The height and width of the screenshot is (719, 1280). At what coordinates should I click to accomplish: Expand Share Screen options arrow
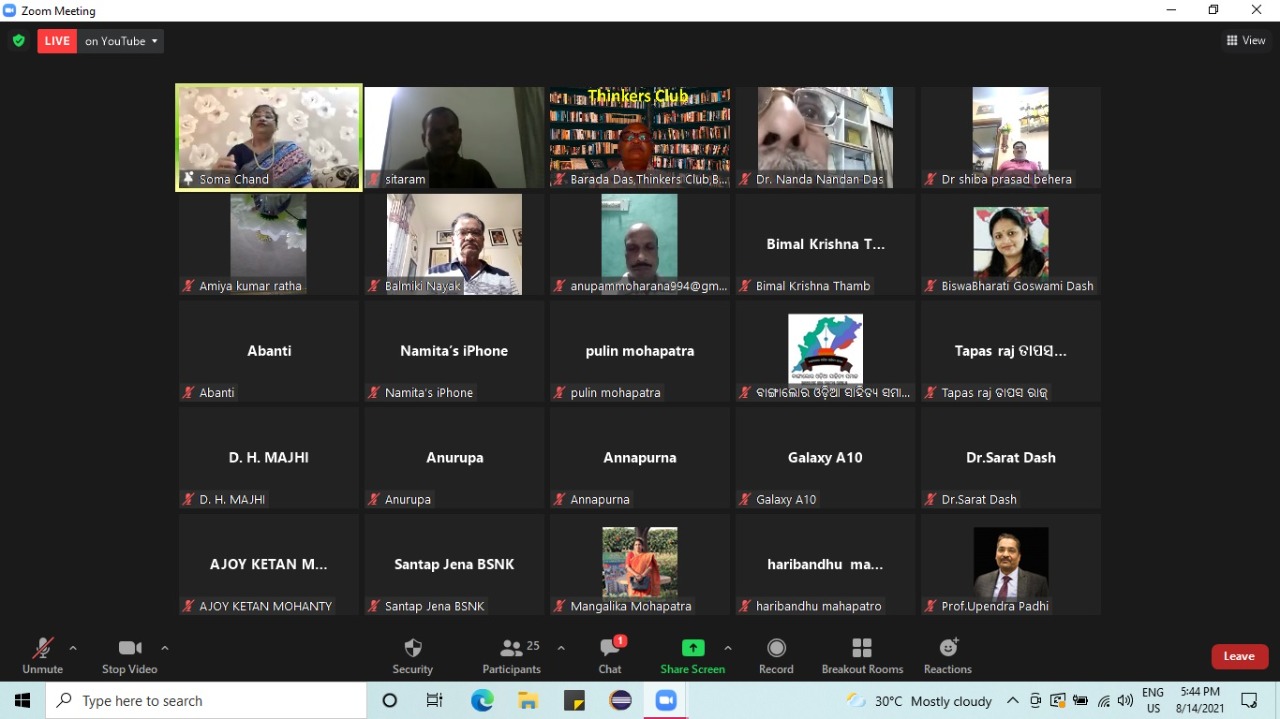[728, 648]
